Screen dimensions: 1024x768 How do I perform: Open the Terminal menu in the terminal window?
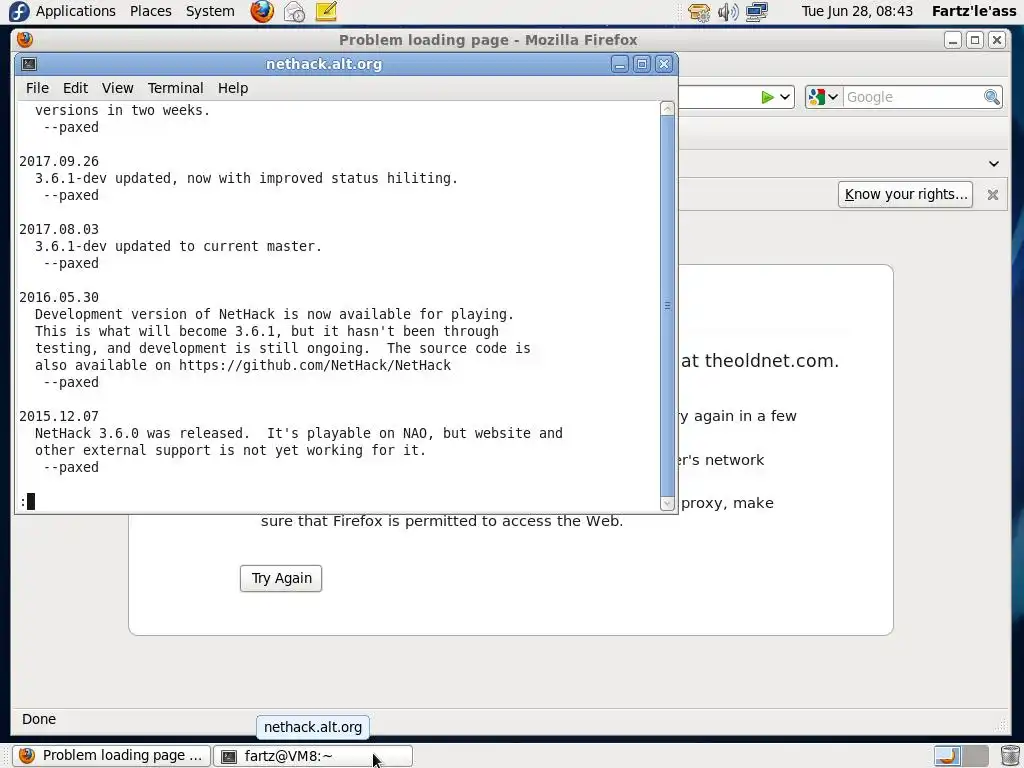[175, 88]
